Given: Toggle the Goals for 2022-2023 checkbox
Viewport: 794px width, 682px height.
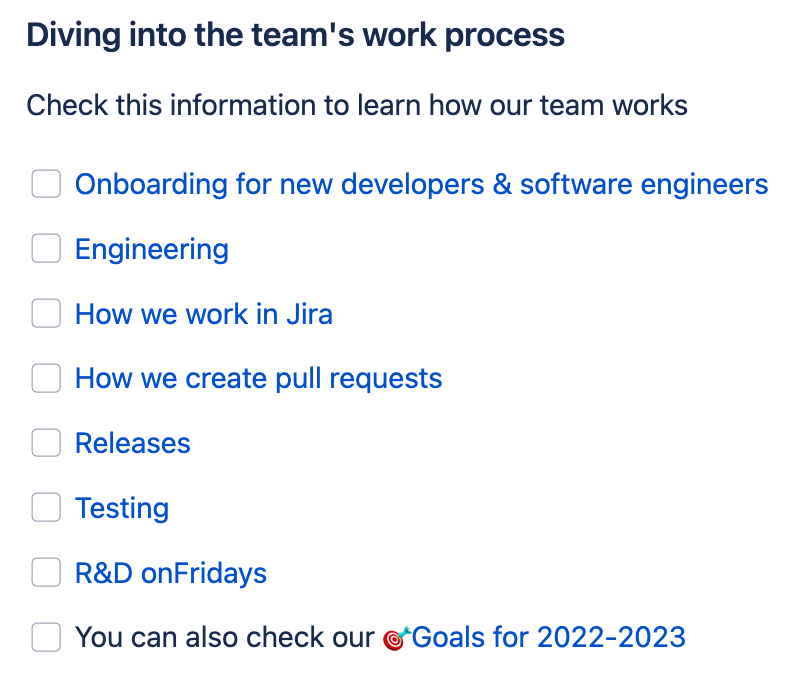Looking at the screenshot, I should pyautogui.click(x=46, y=637).
